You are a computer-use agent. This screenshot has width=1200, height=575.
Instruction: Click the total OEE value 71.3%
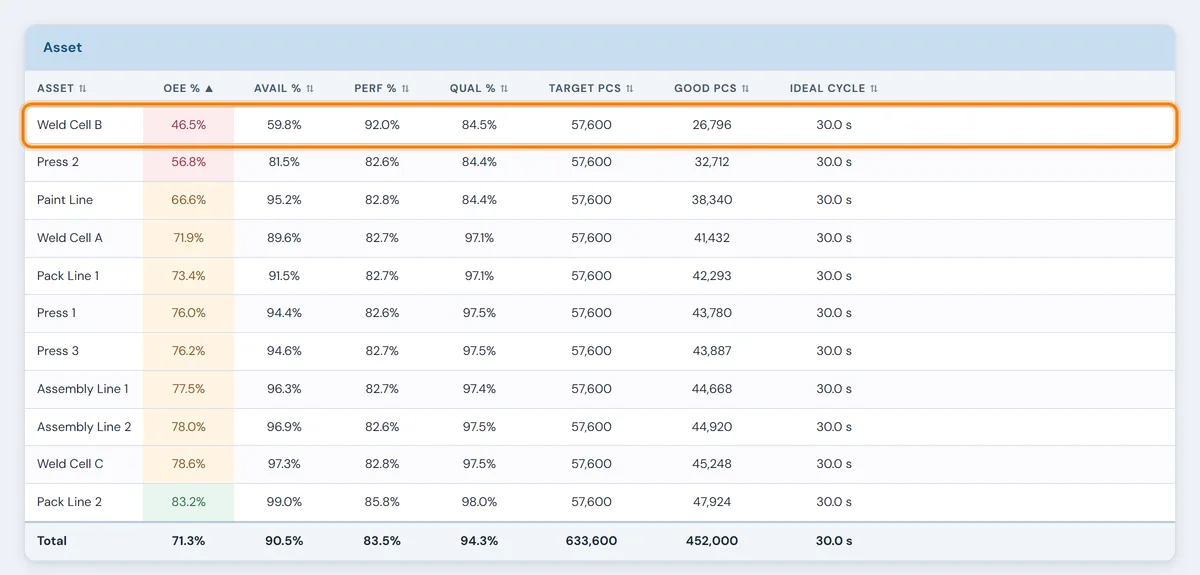(189, 540)
